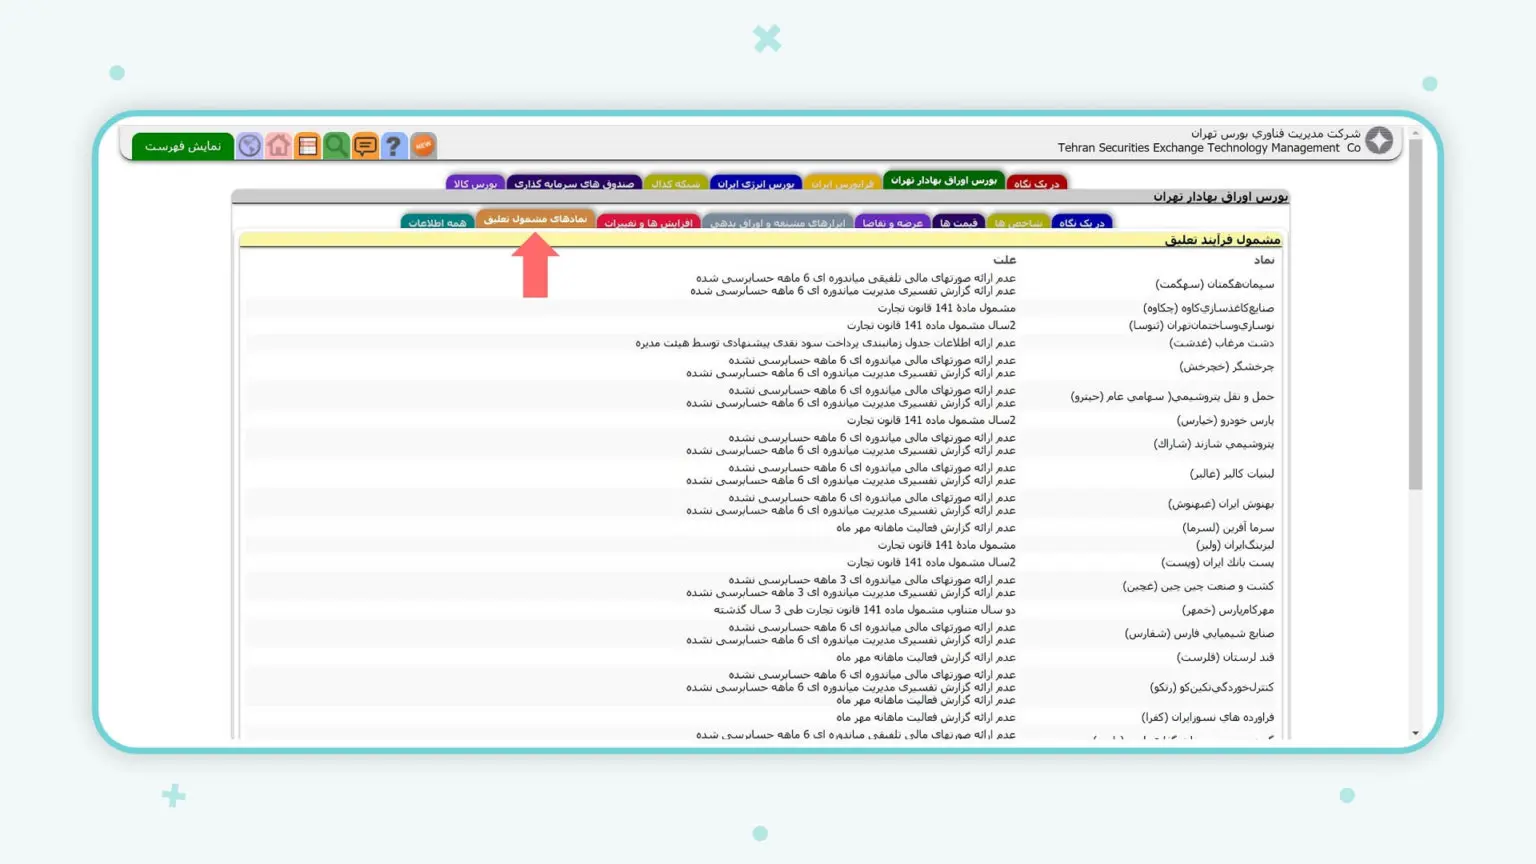1536x864 pixels.
Task: Open the همه اطلاعات sub-tab
Action: click(x=437, y=222)
